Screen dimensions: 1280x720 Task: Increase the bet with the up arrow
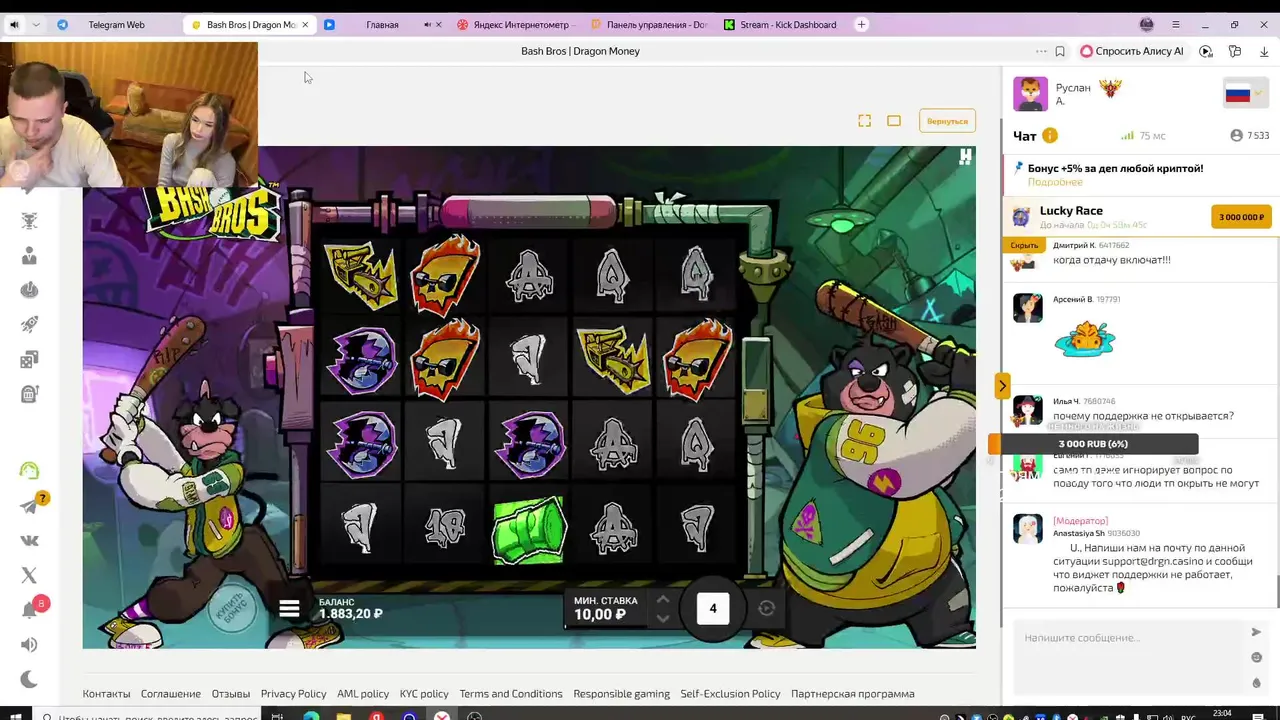[662, 599]
